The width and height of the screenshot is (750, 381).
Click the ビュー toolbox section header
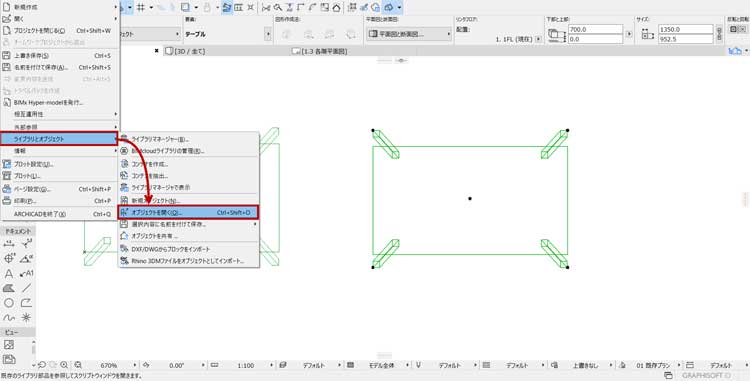[x=18, y=332]
